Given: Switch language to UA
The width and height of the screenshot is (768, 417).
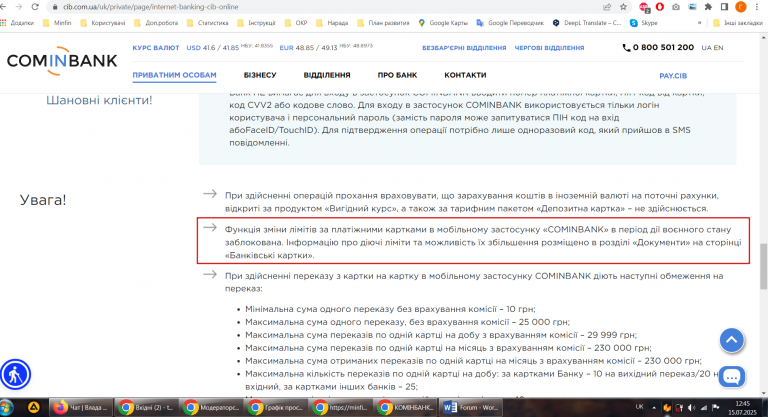Looking at the screenshot, I should 706,48.
